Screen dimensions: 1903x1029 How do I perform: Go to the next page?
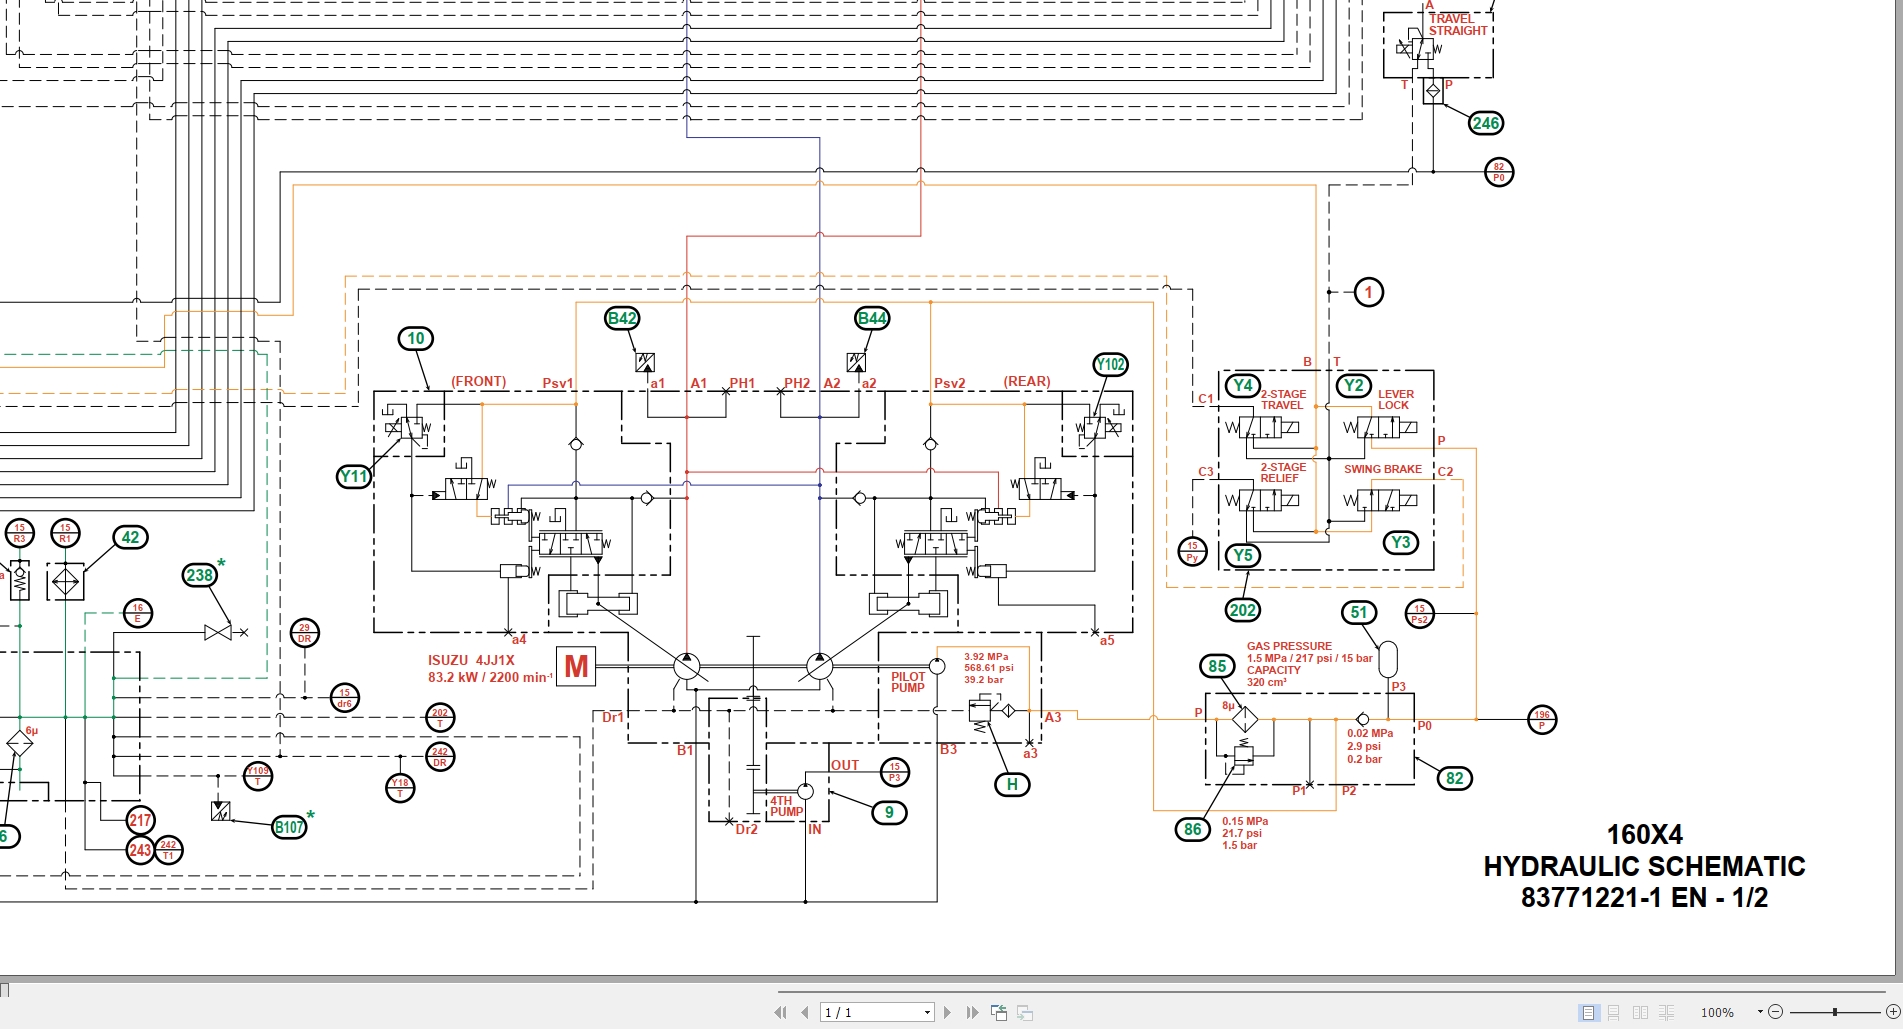(947, 1011)
